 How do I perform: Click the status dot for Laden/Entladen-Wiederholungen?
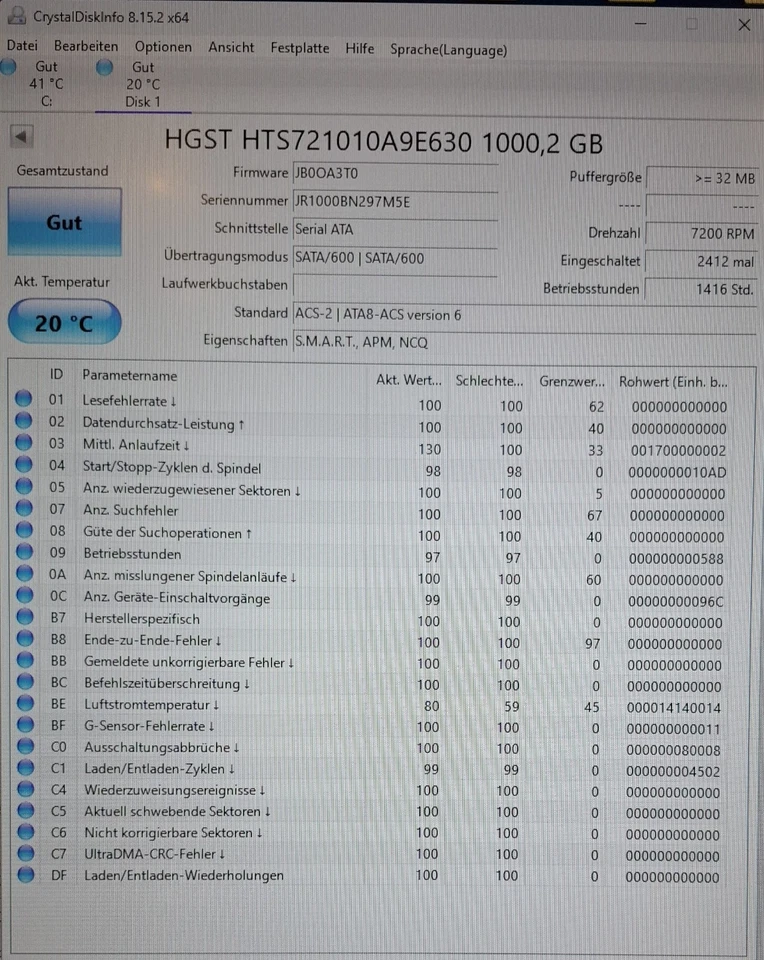pyautogui.click(x=26, y=874)
